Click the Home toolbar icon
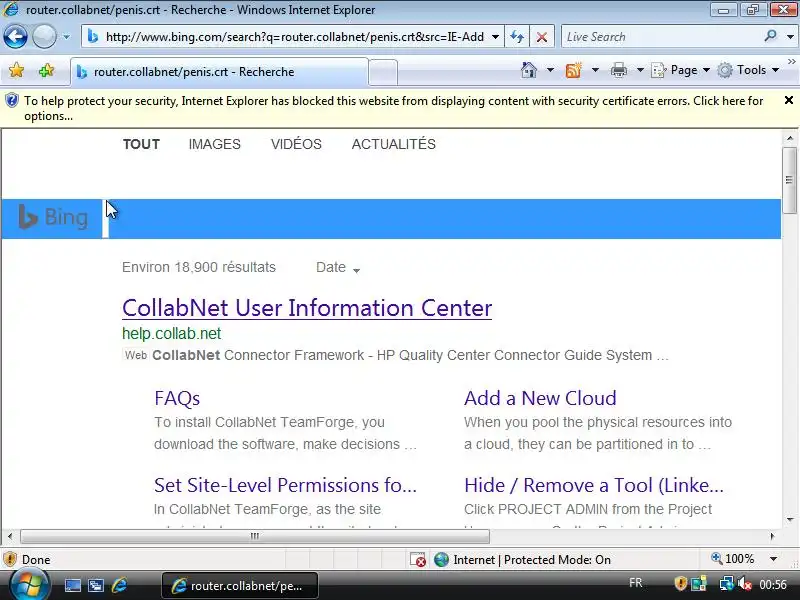This screenshot has height=600, width=800. click(x=529, y=70)
